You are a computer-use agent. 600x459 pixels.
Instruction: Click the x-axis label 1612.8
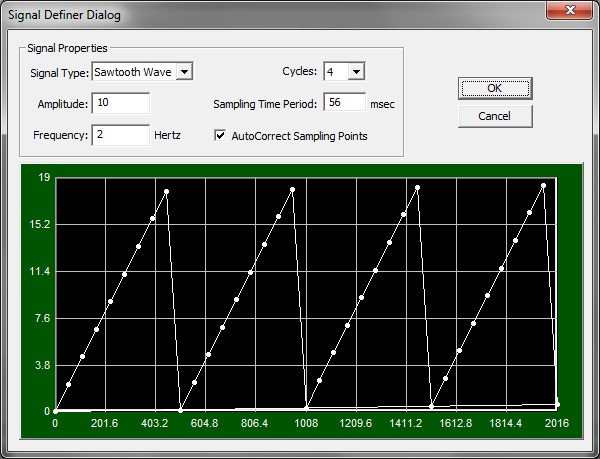pyautogui.click(x=456, y=423)
